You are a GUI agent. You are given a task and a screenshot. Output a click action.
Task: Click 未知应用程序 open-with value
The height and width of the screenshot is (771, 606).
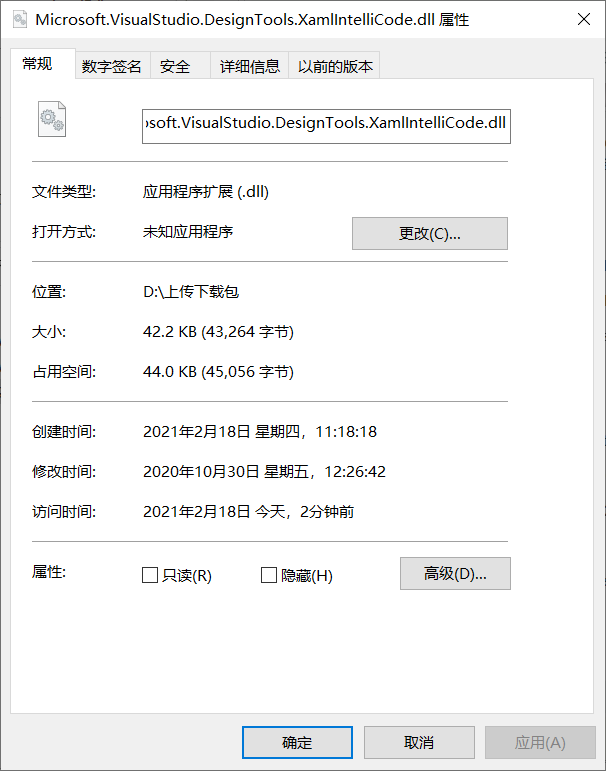[x=188, y=232]
